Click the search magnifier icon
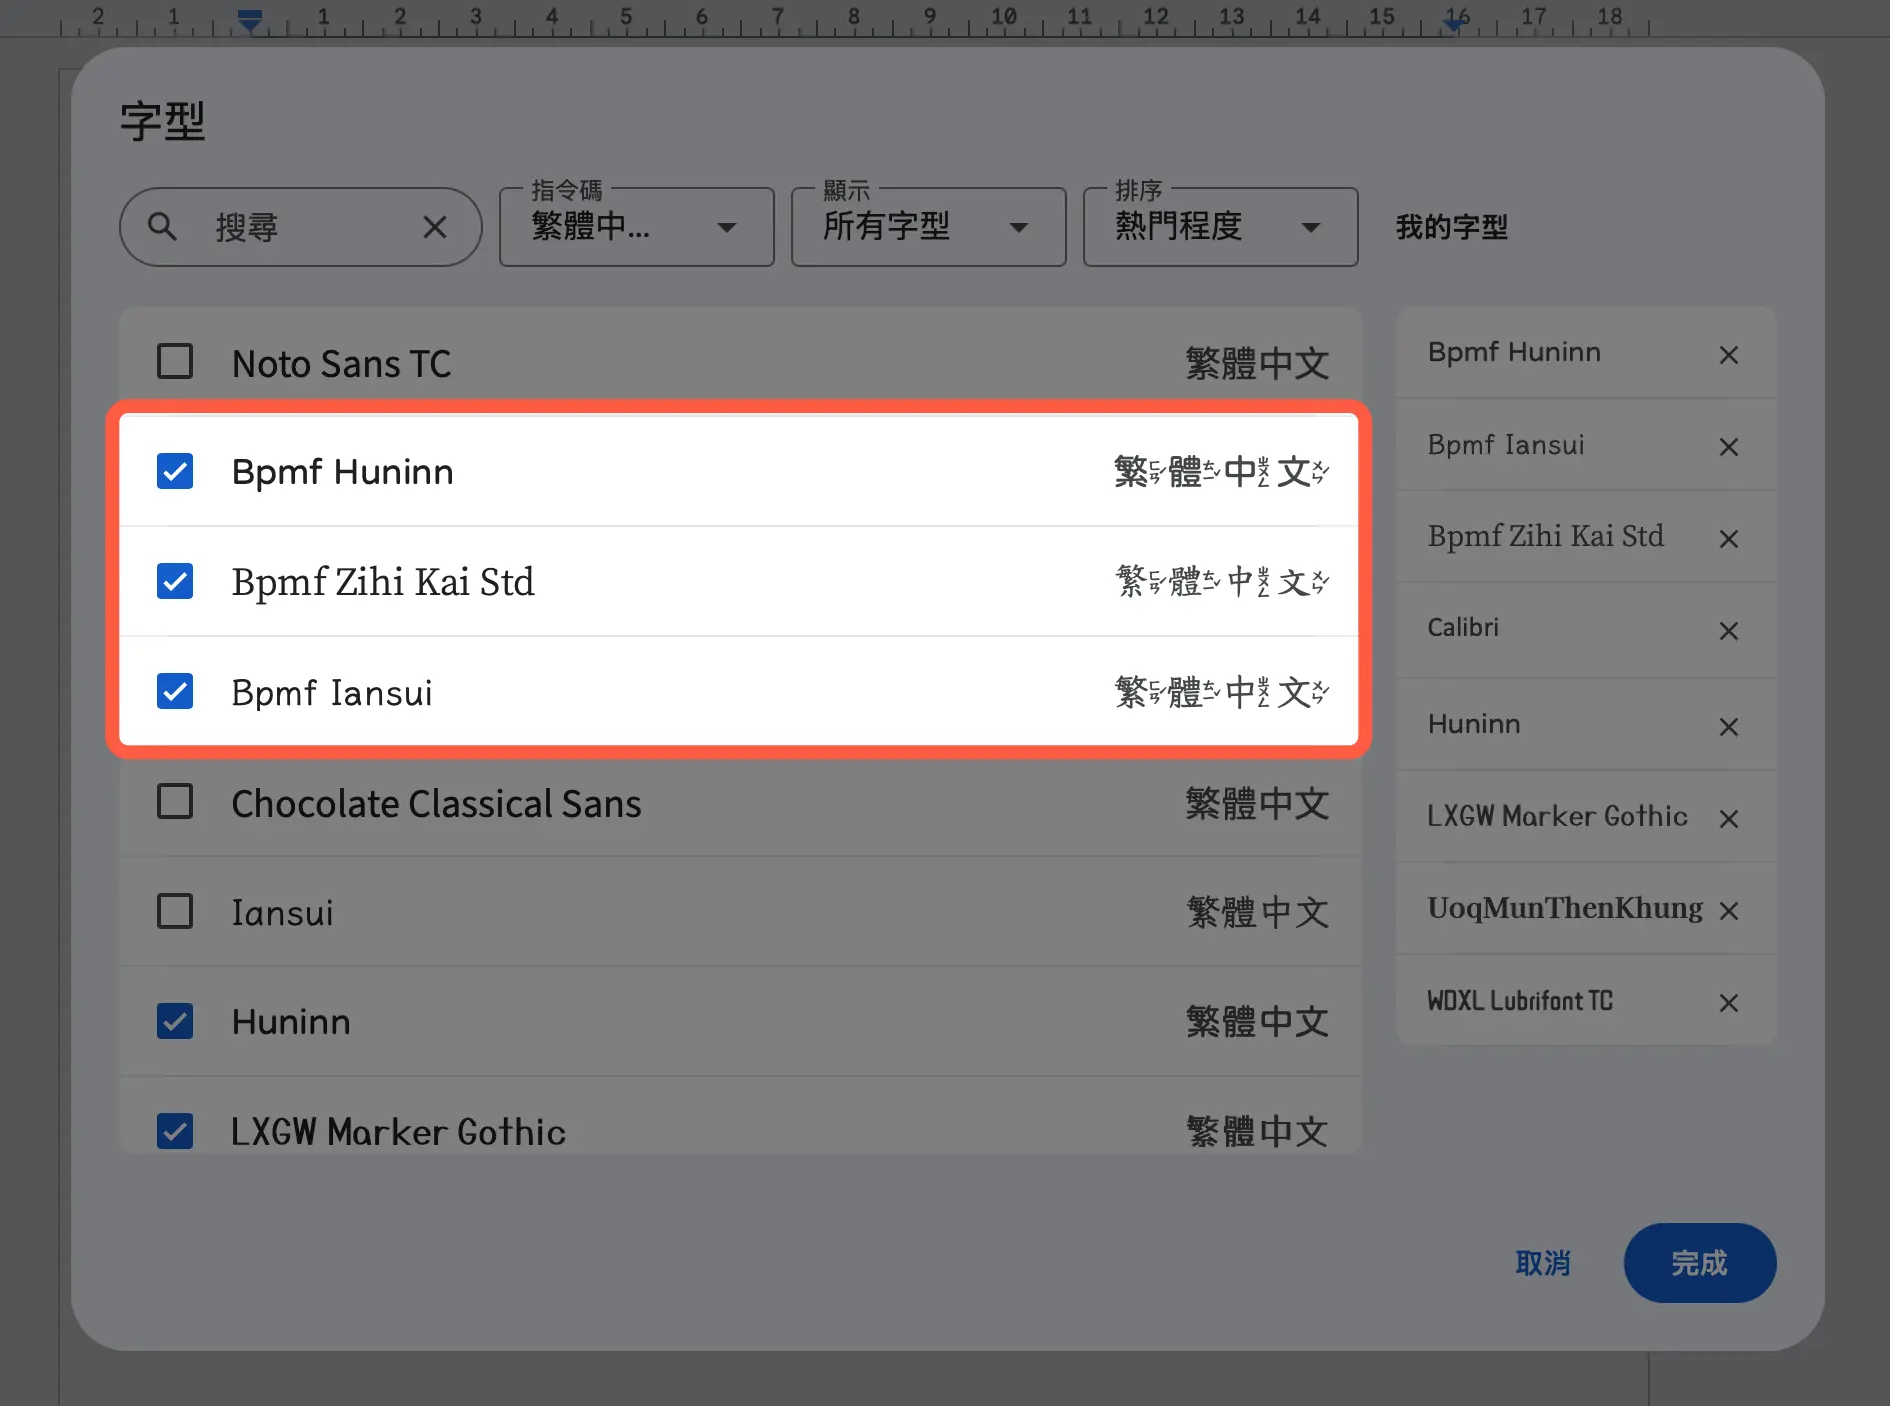This screenshot has width=1890, height=1406. coord(162,227)
